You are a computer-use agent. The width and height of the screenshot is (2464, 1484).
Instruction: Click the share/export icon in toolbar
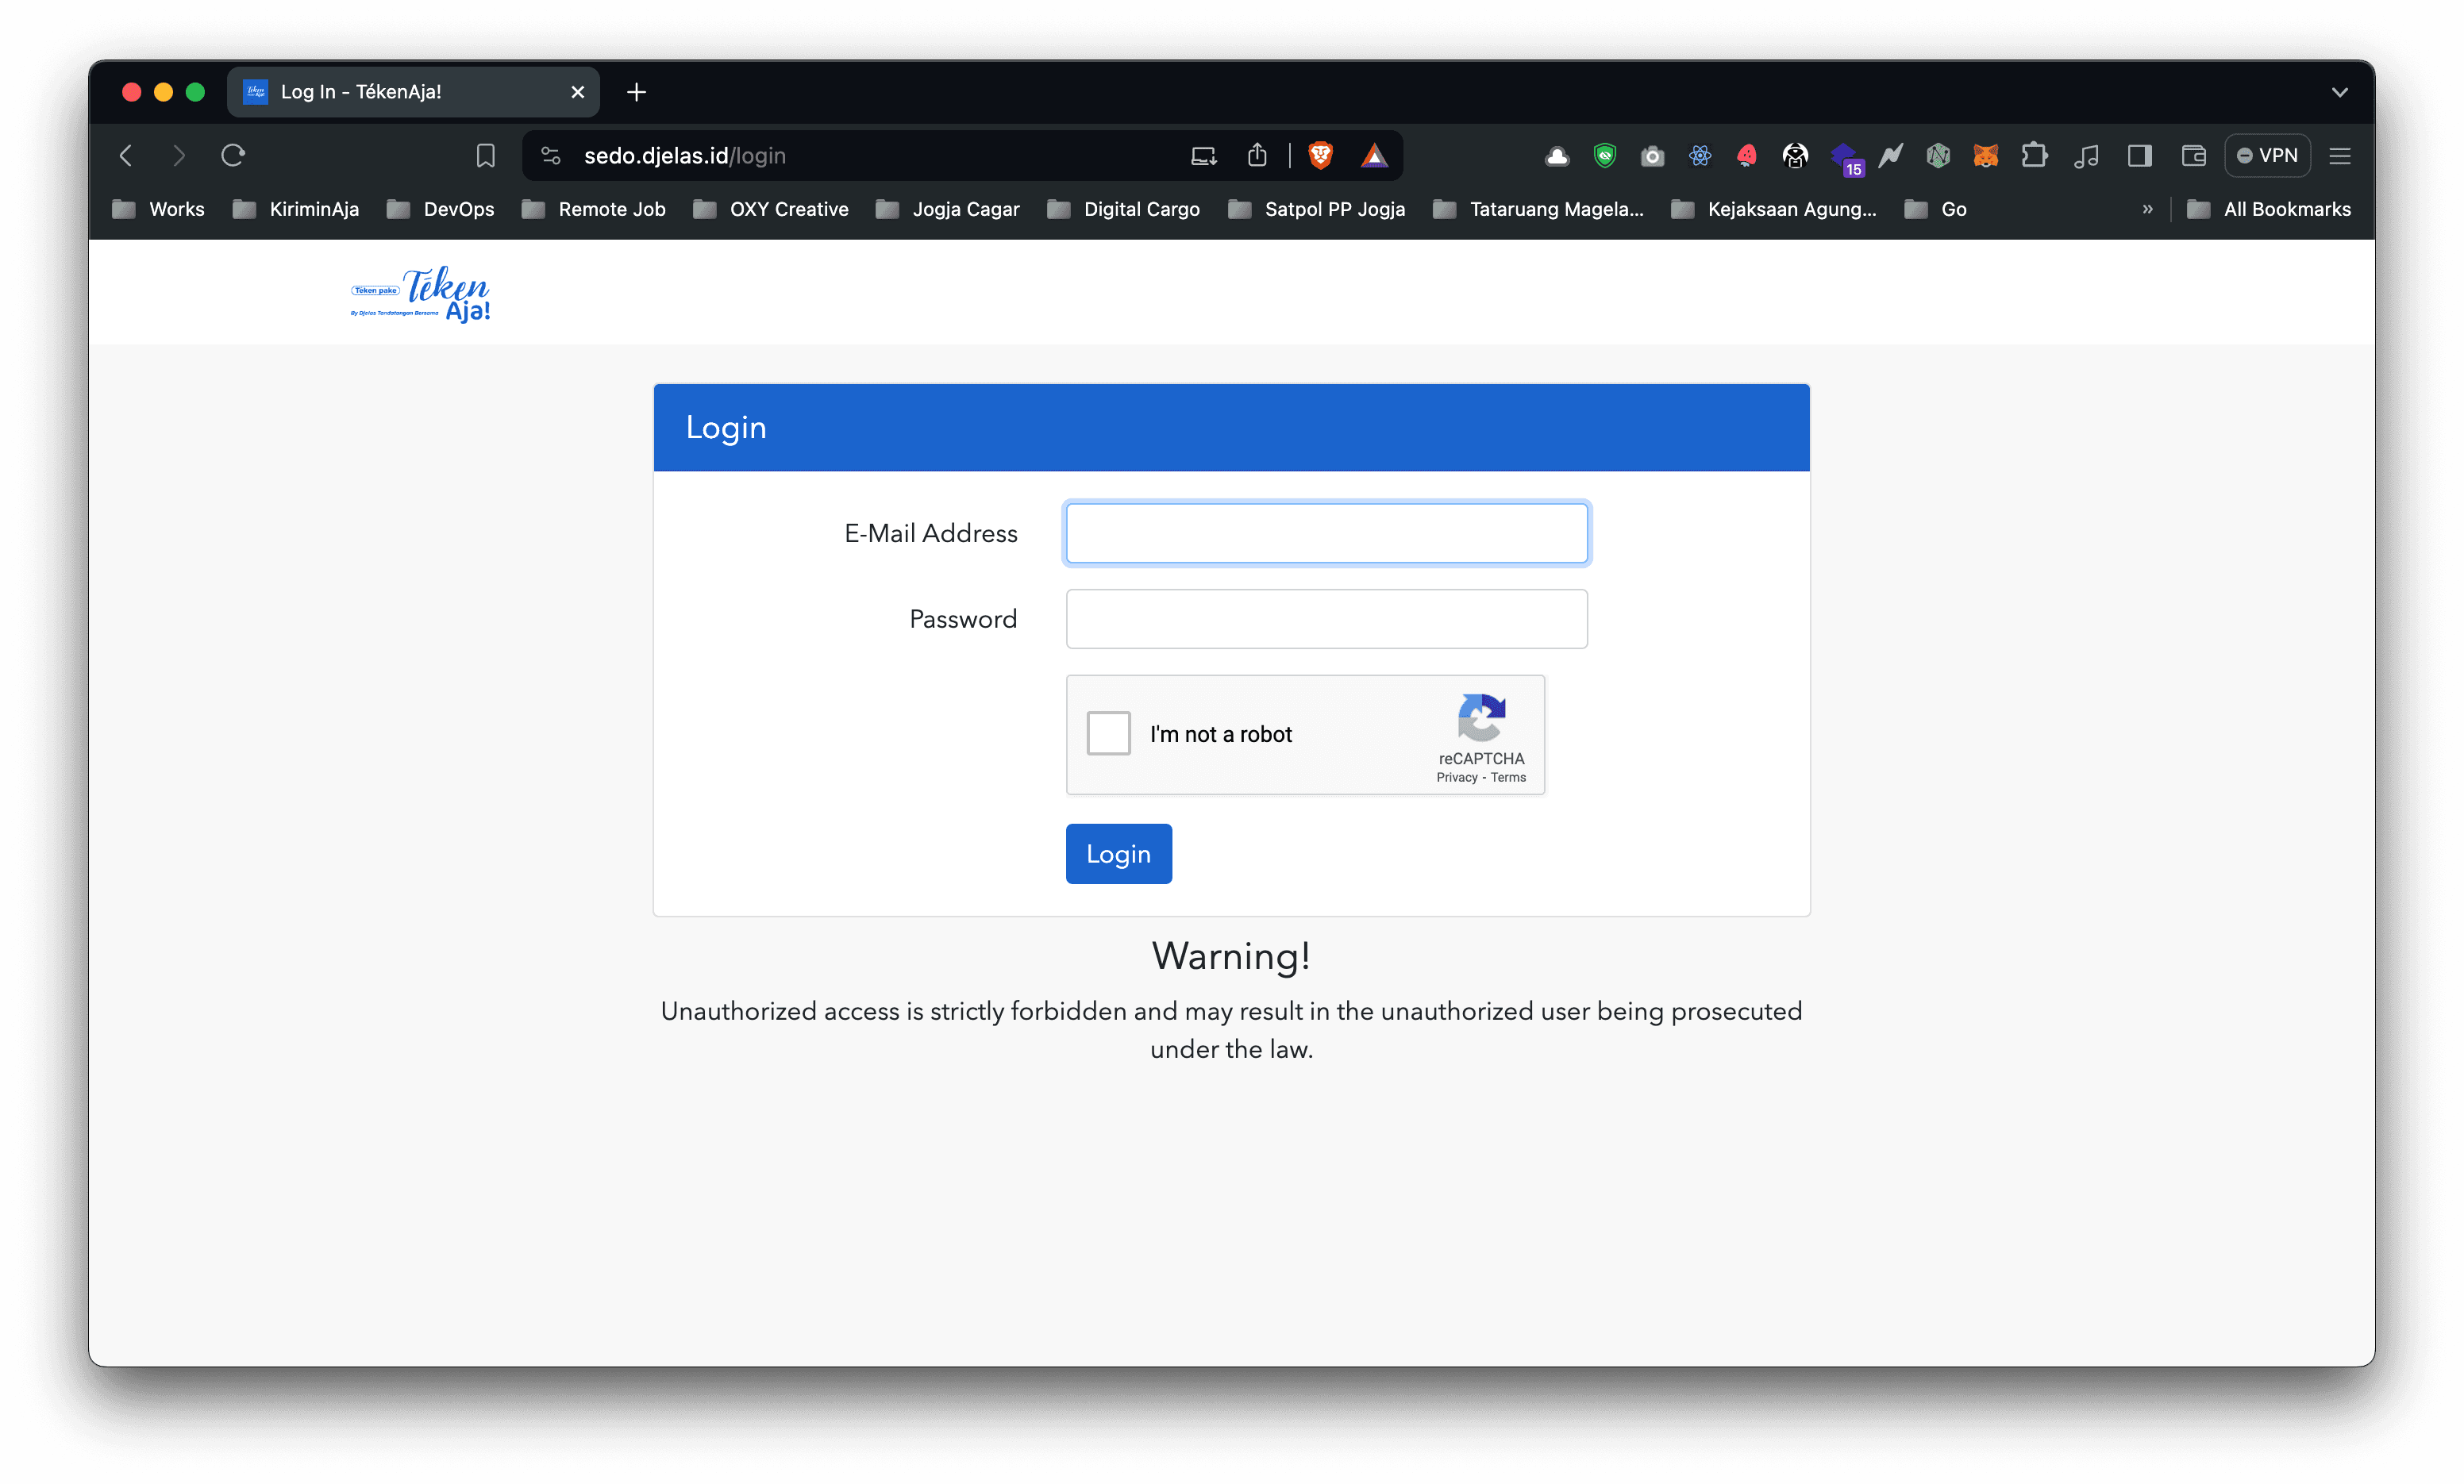click(x=1257, y=155)
